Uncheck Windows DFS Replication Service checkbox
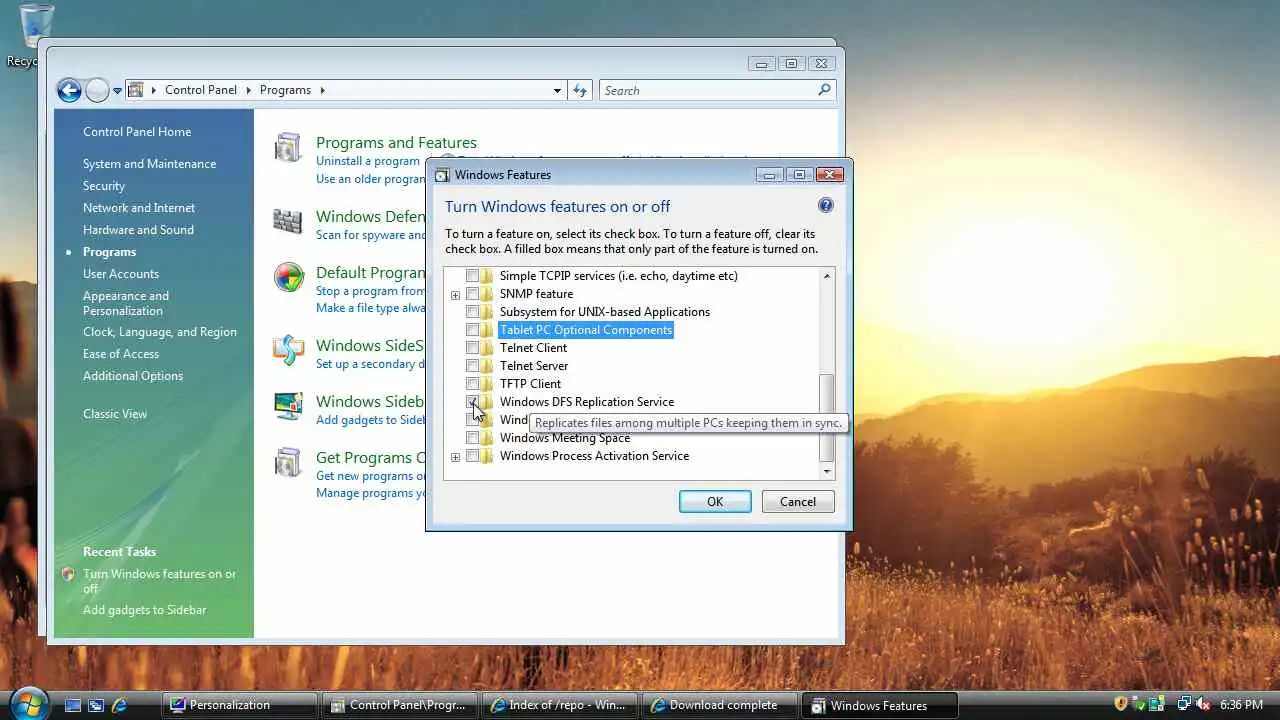1280x720 pixels. pyautogui.click(x=472, y=402)
